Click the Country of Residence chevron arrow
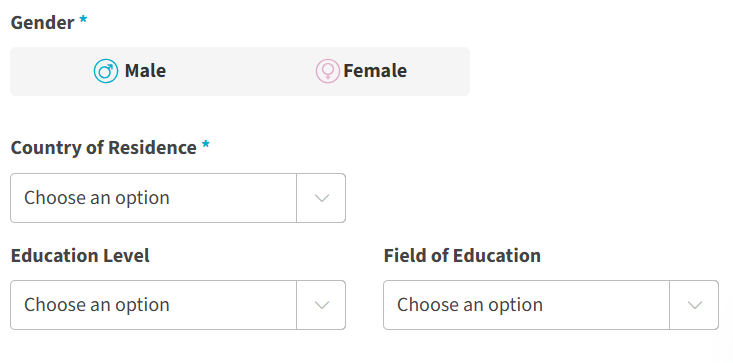733x363 pixels. tap(322, 198)
